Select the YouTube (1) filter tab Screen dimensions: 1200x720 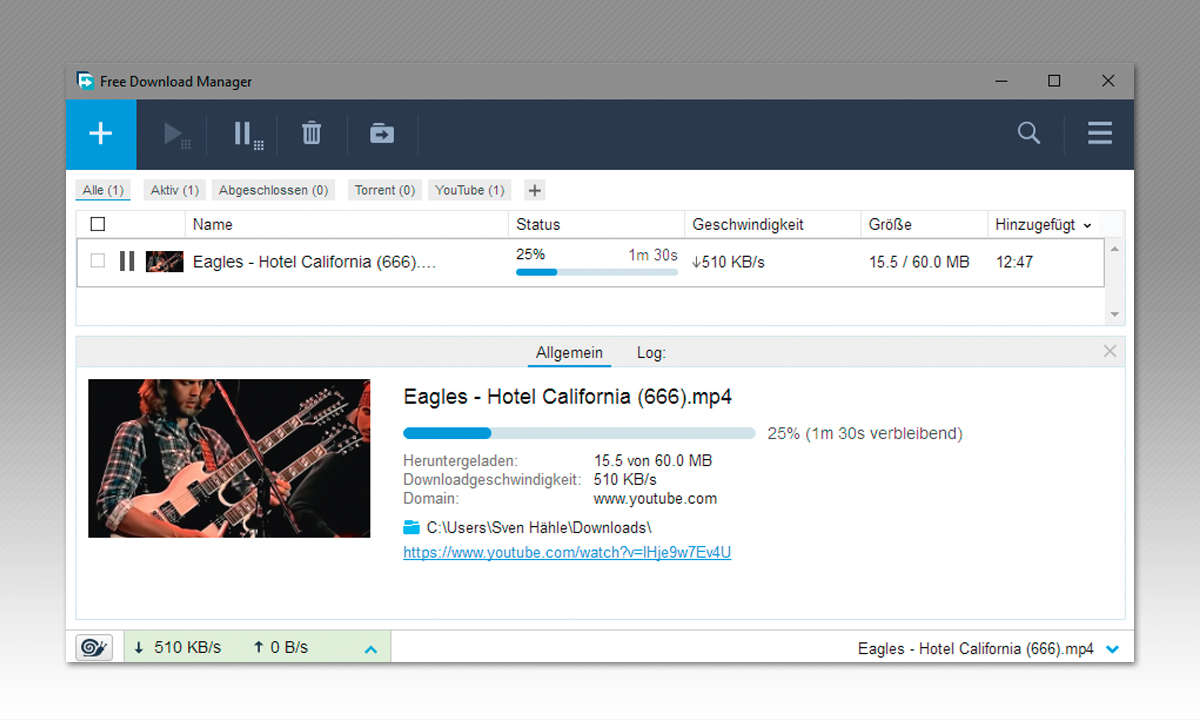point(470,190)
